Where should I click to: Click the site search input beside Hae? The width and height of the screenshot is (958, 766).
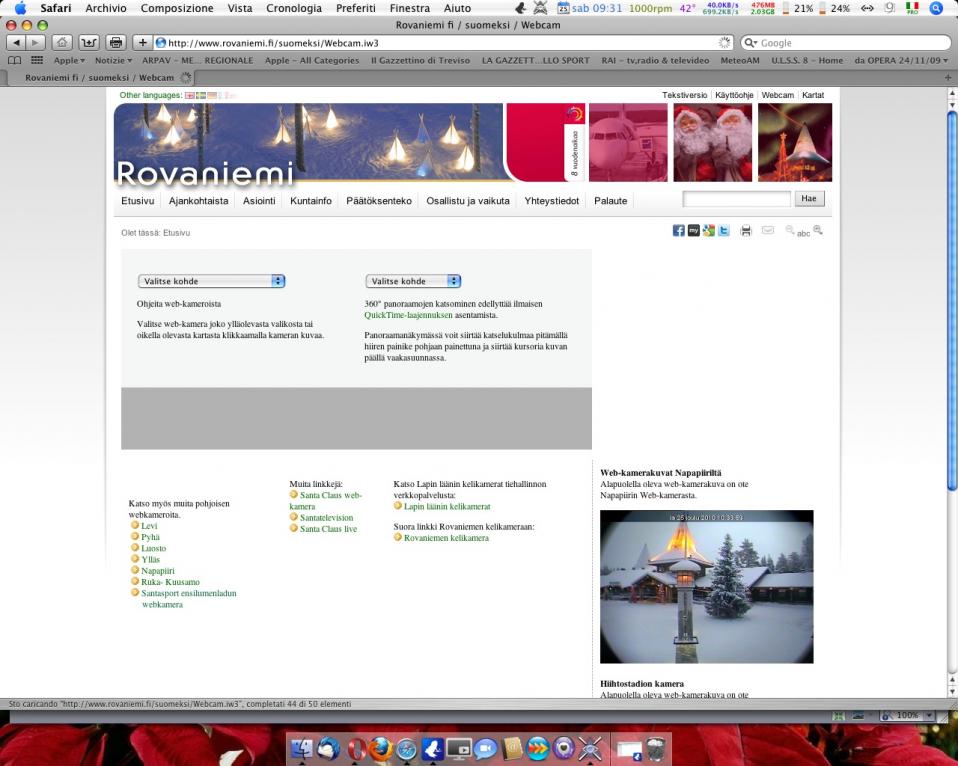point(736,199)
